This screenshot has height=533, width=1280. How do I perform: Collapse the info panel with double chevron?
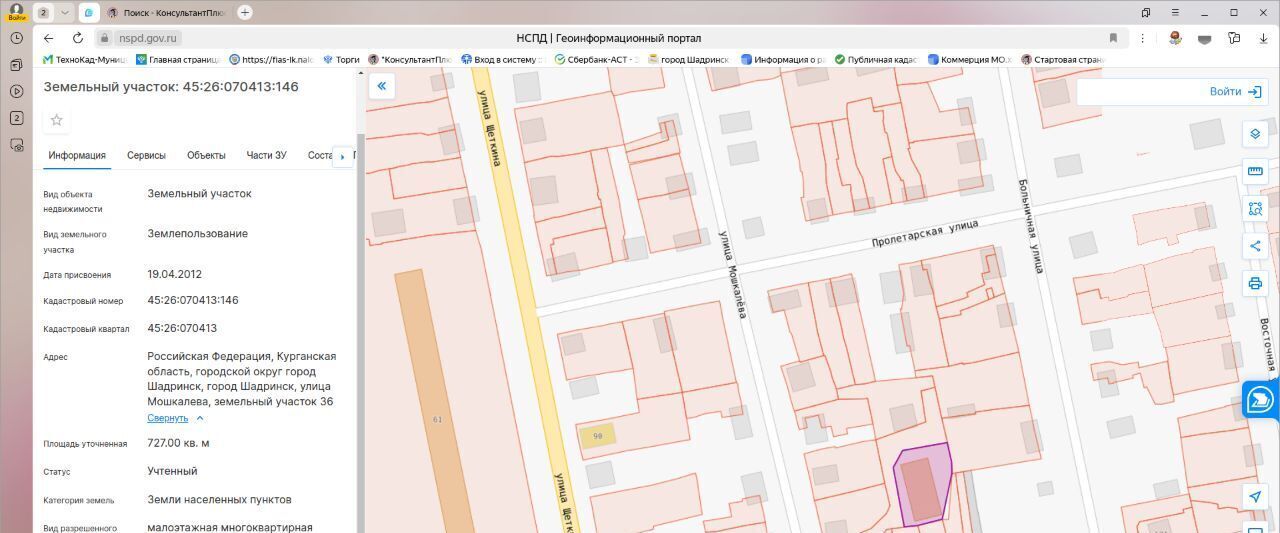(x=382, y=87)
